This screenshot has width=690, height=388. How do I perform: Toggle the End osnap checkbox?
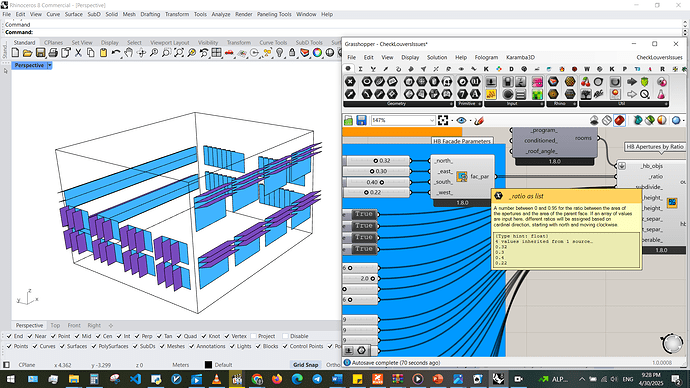click(x=9, y=336)
